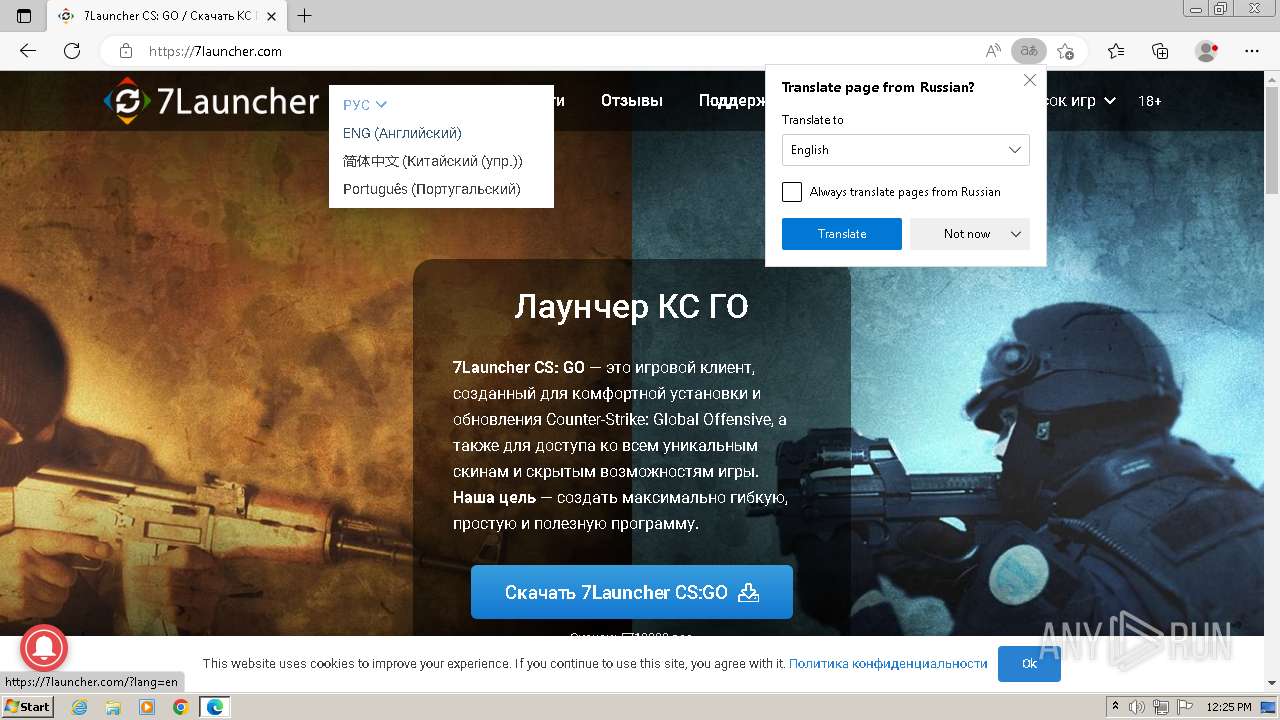Open the browser profile avatar
1280x720 pixels.
pyautogui.click(x=1207, y=51)
